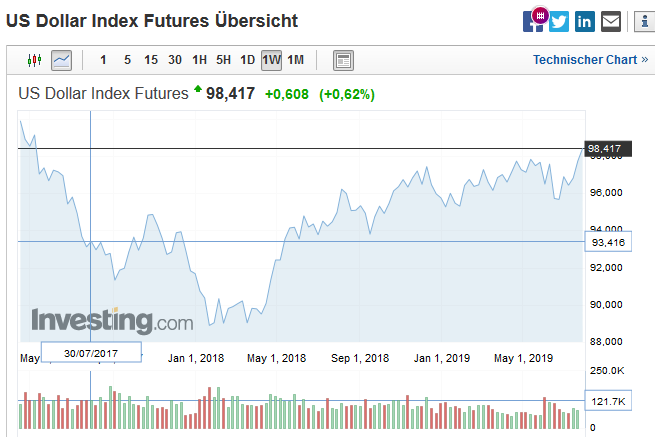Click the US Dollar Index Futures Übersicht heading
This screenshot has height=437, width=655.
pyautogui.click(x=152, y=20)
